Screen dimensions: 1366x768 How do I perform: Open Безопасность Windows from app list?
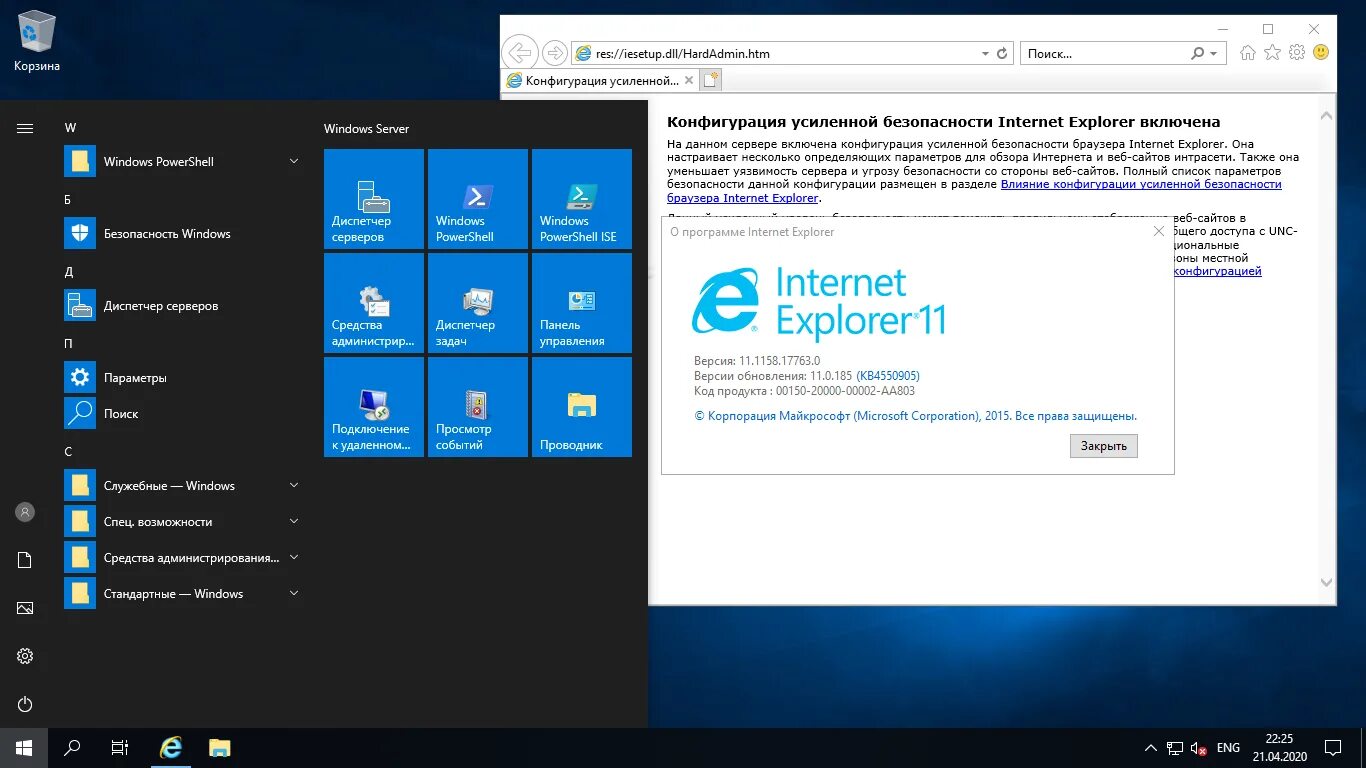coord(182,234)
